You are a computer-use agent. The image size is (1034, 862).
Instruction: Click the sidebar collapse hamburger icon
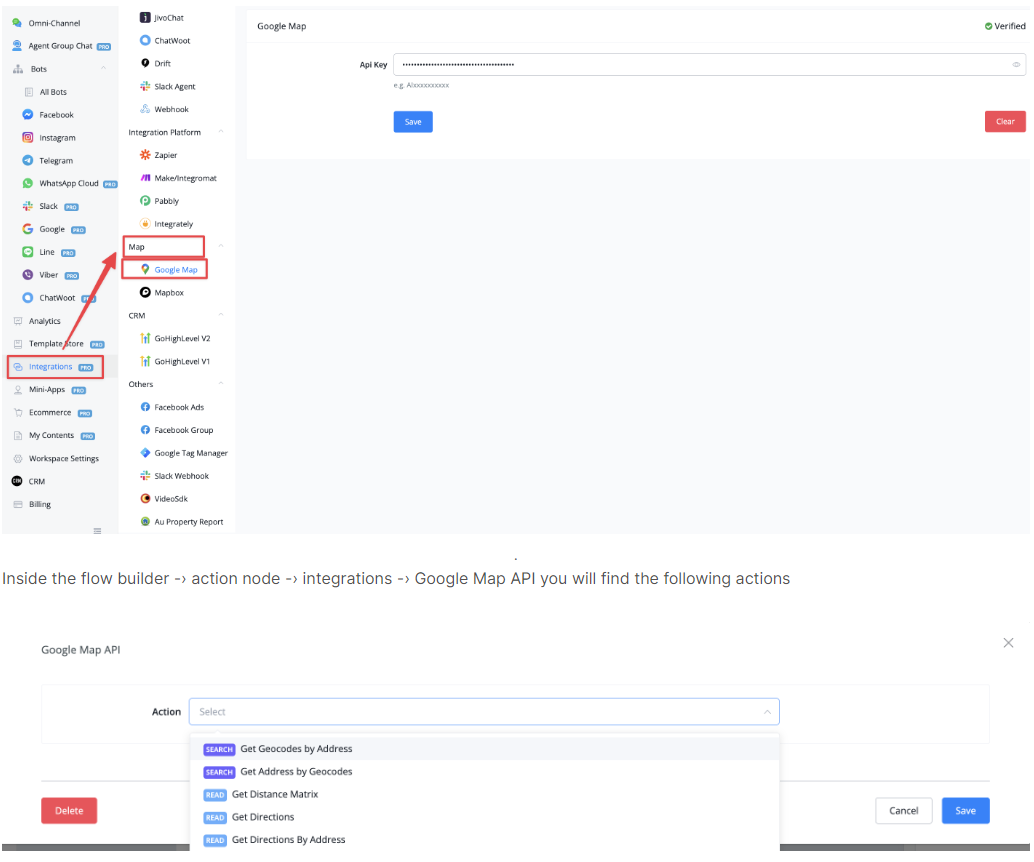pos(97,531)
